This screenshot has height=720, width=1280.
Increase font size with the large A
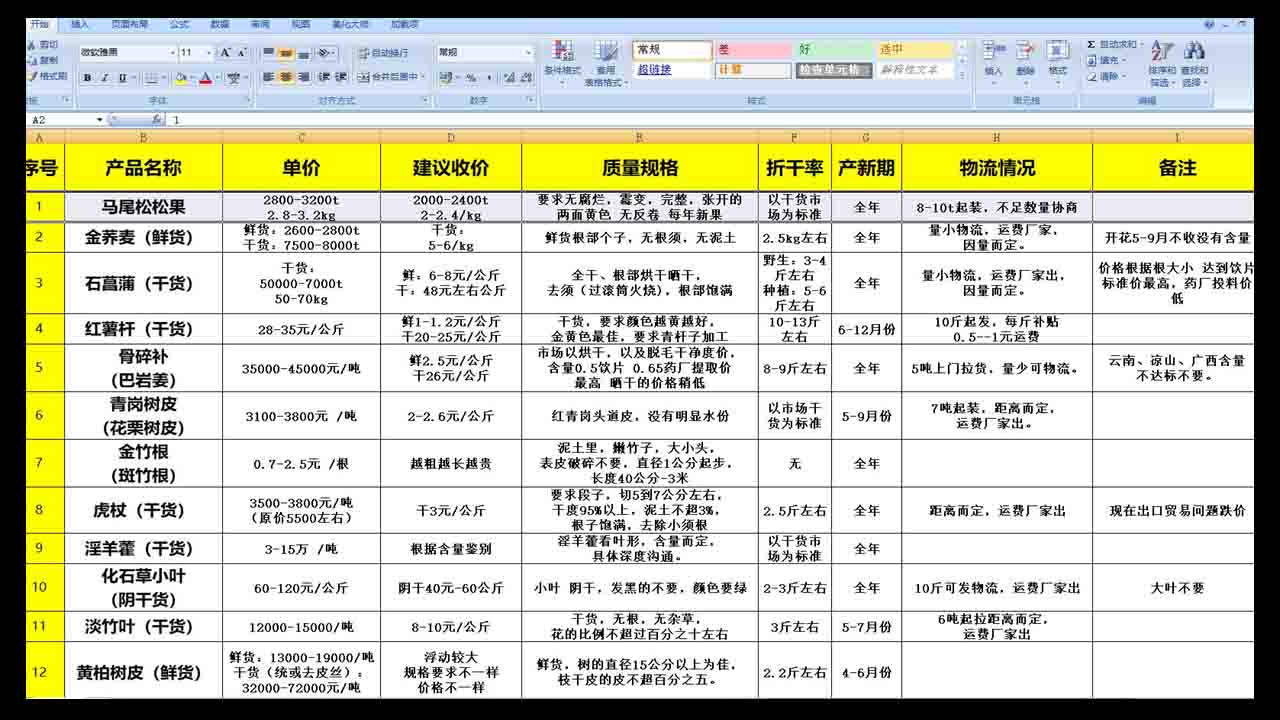[225, 53]
